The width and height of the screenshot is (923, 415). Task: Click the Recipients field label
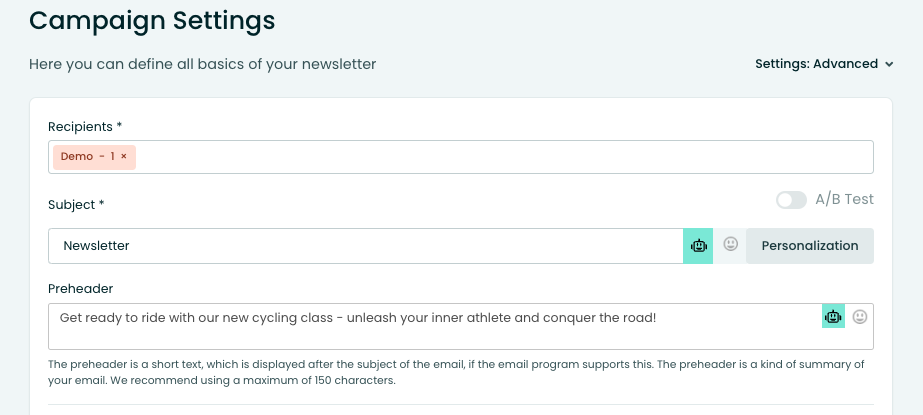coord(85,126)
